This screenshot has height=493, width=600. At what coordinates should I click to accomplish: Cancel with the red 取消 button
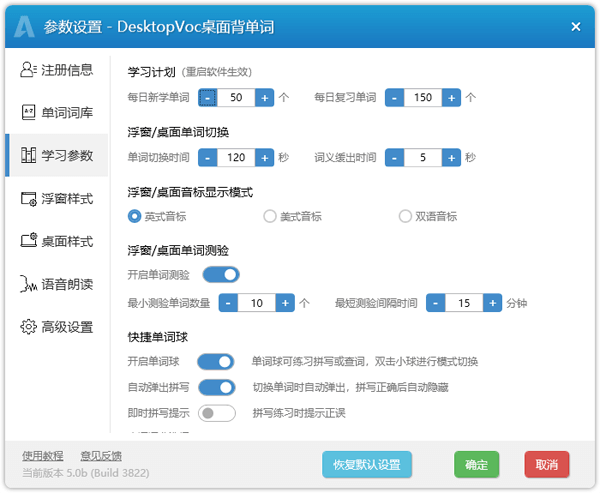click(x=547, y=465)
